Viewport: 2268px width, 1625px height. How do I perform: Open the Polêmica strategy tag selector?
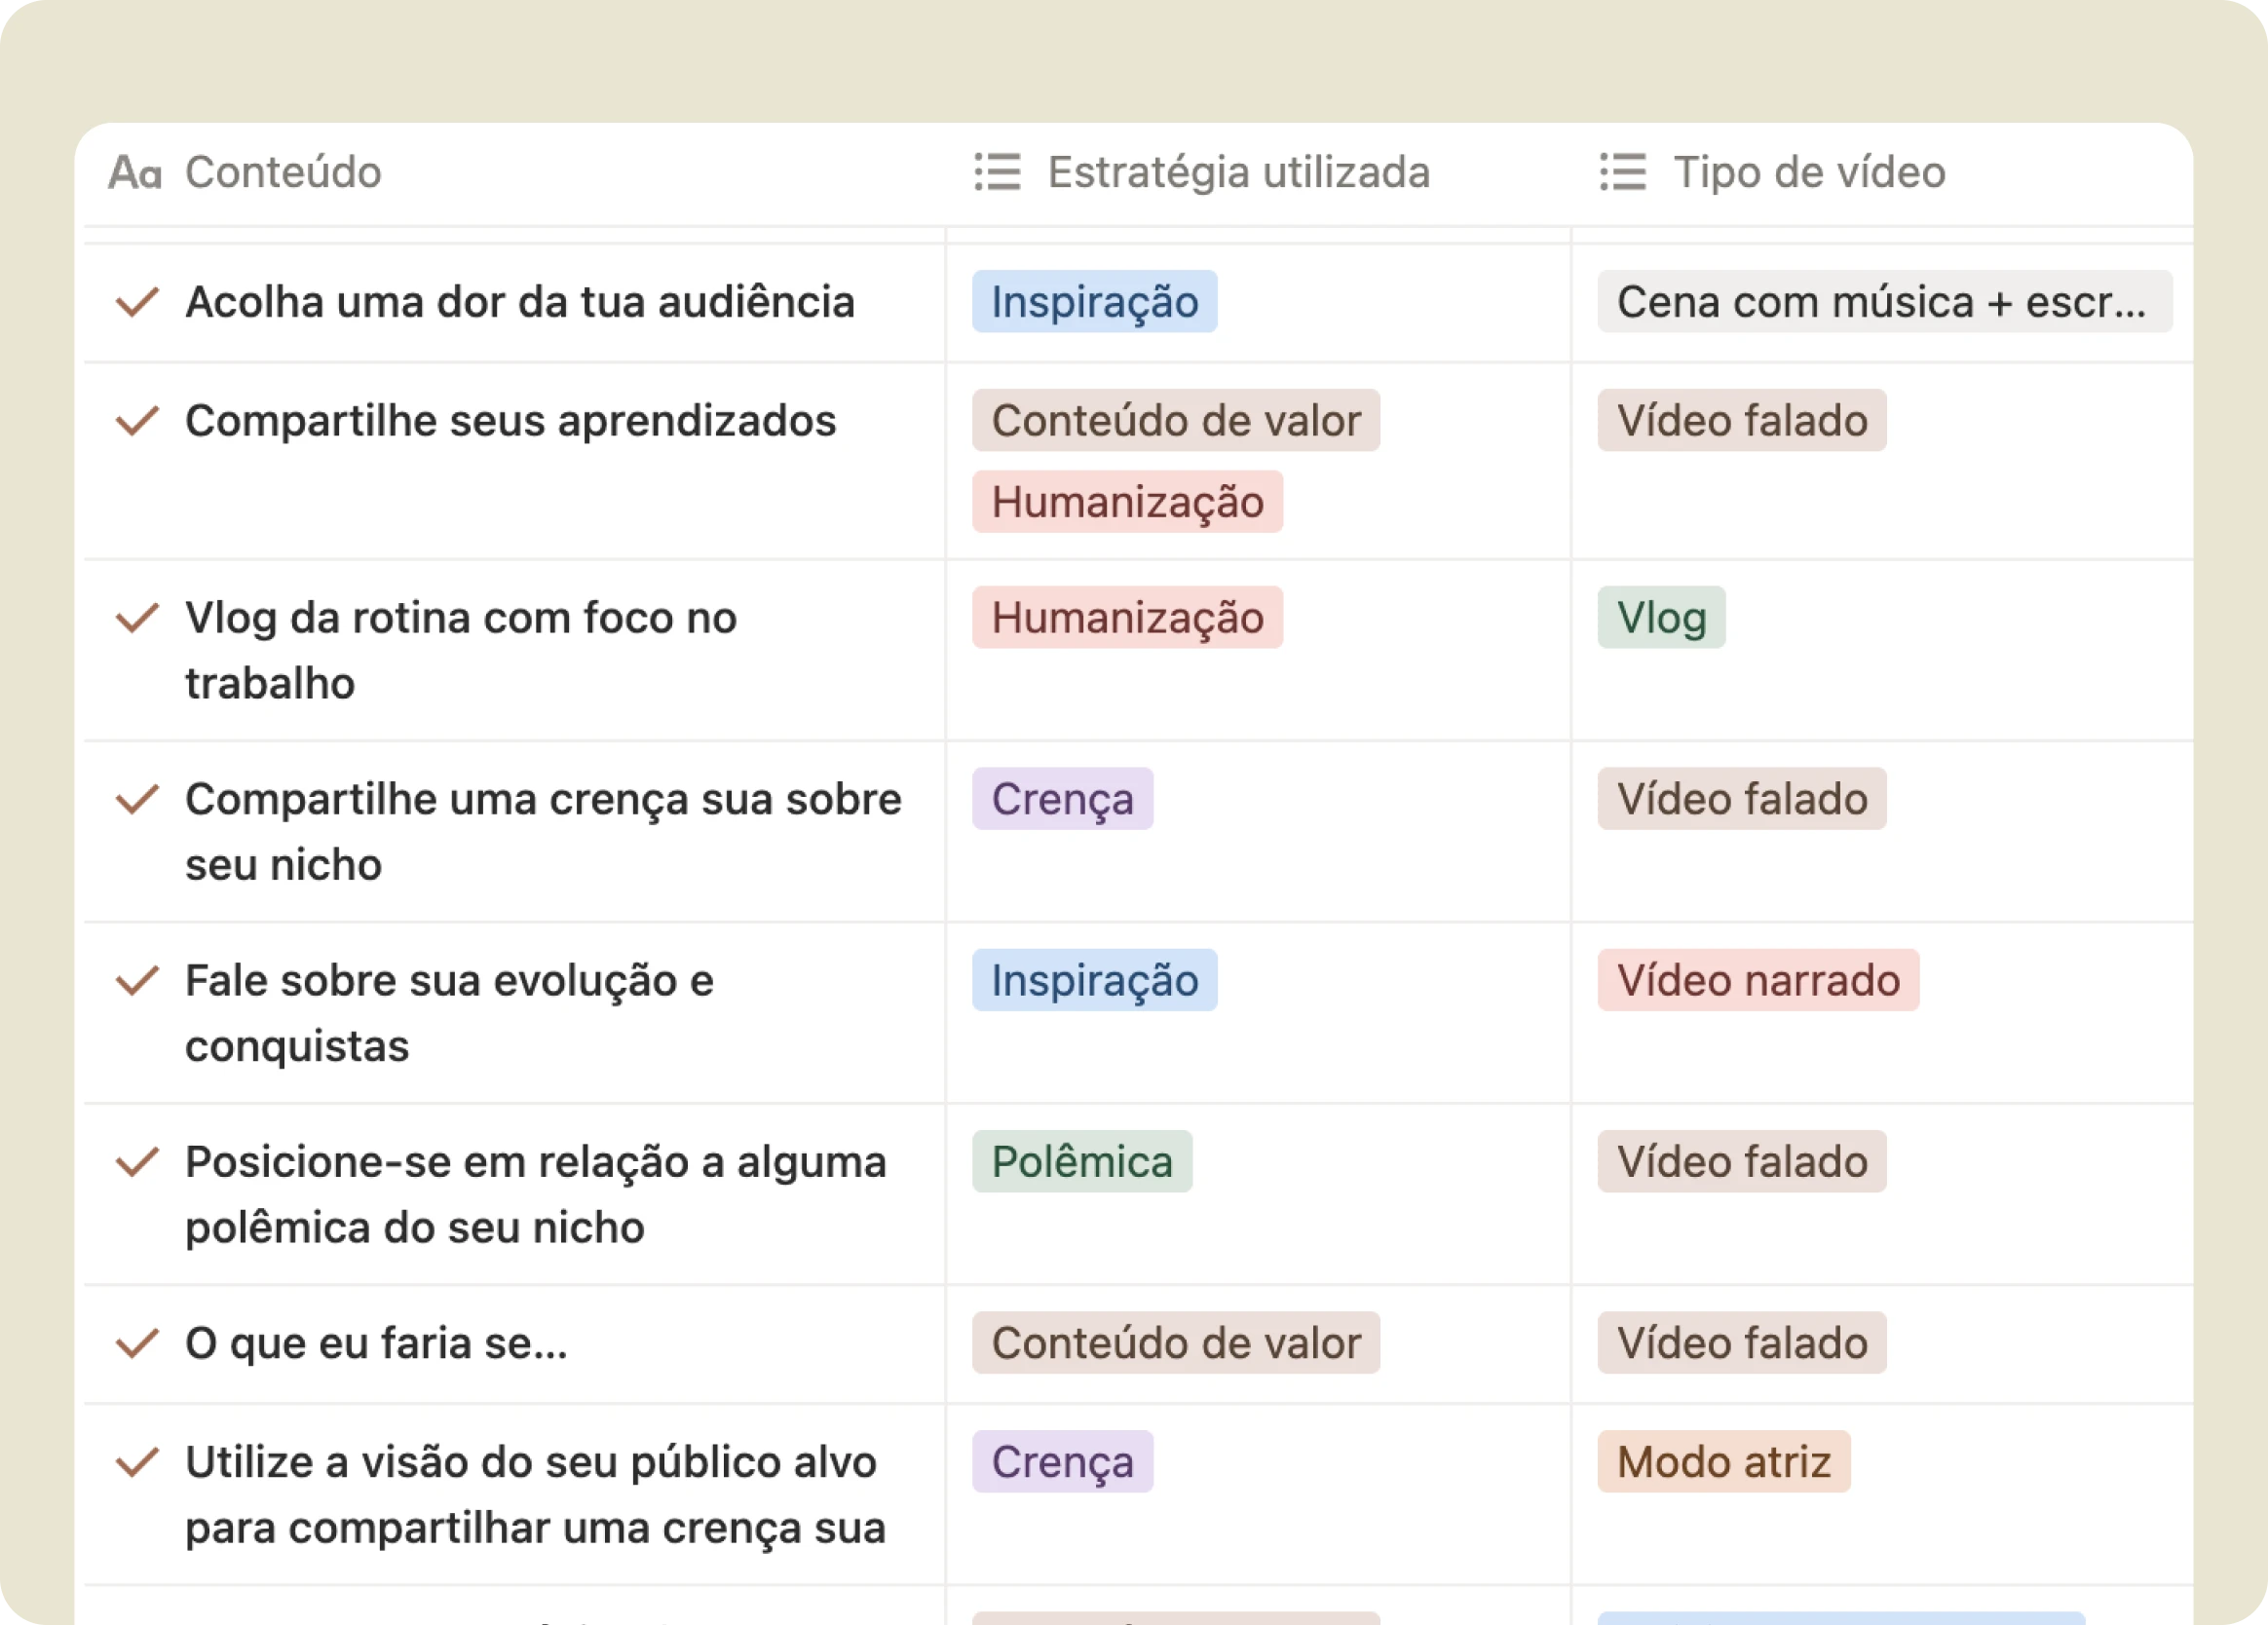coord(1082,1162)
